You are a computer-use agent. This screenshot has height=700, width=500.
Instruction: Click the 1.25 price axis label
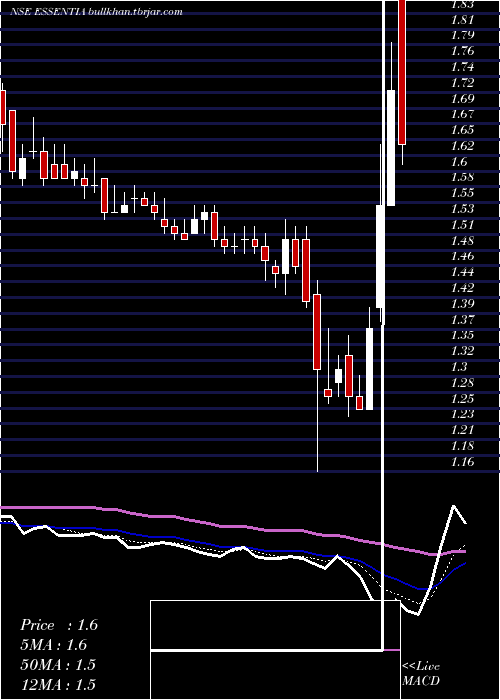click(462, 398)
